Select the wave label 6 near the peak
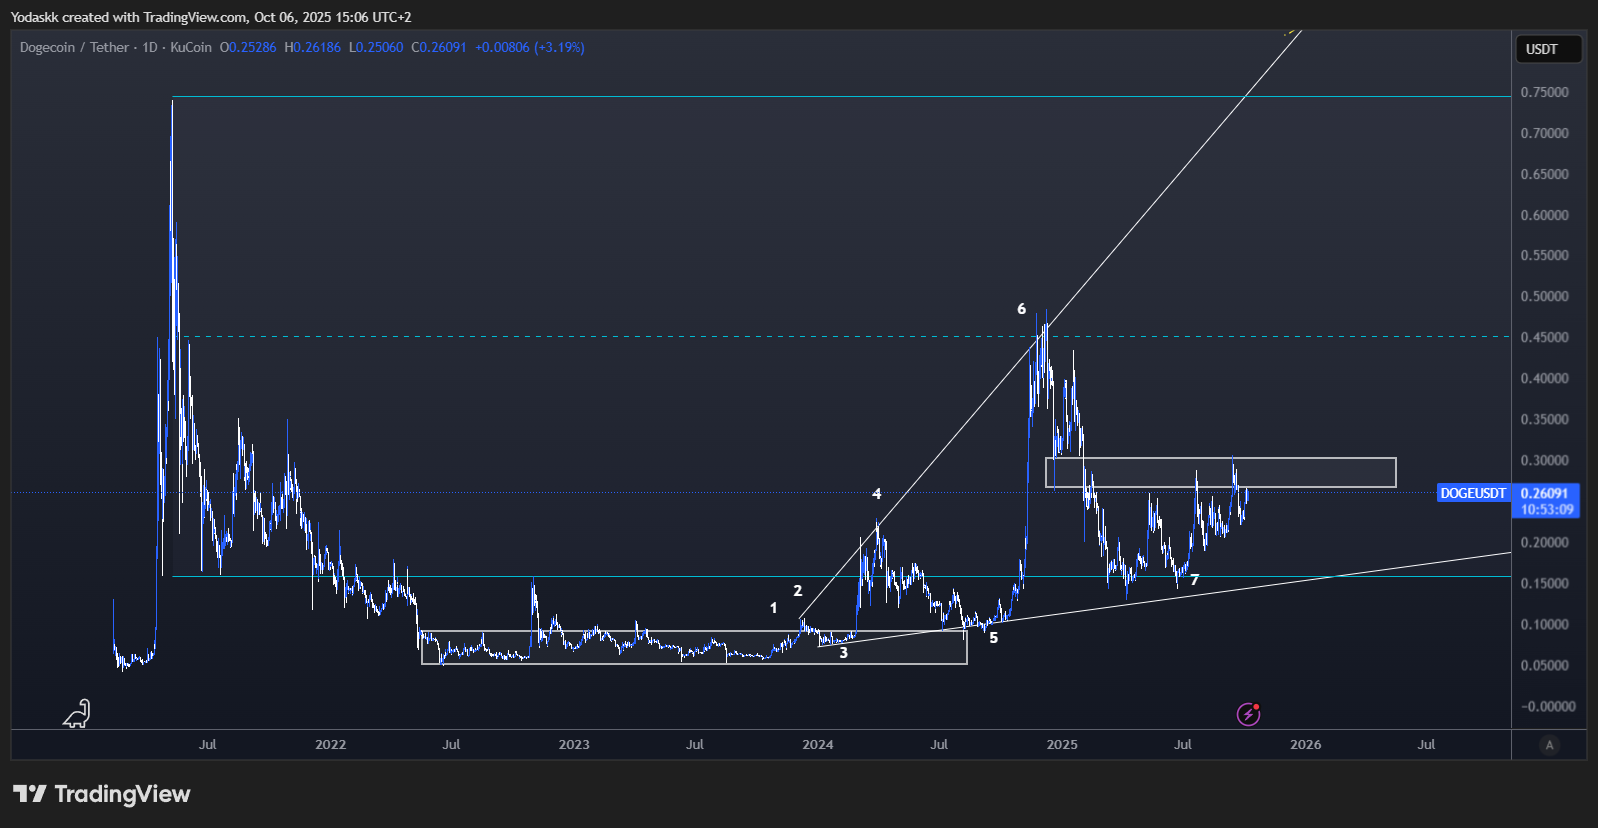The width and height of the screenshot is (1598, 828). pyautogui.click(x=1021, y=309)
